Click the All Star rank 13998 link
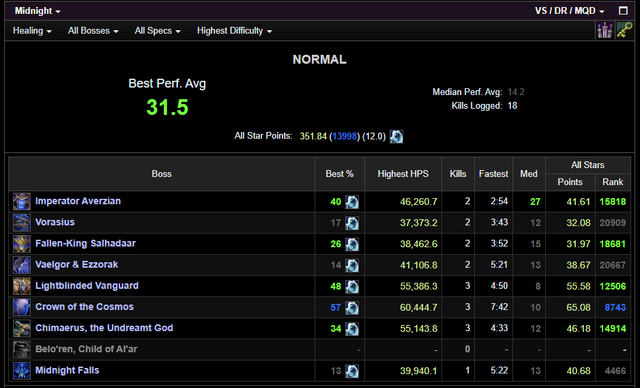640x388 pixels. 345,136
